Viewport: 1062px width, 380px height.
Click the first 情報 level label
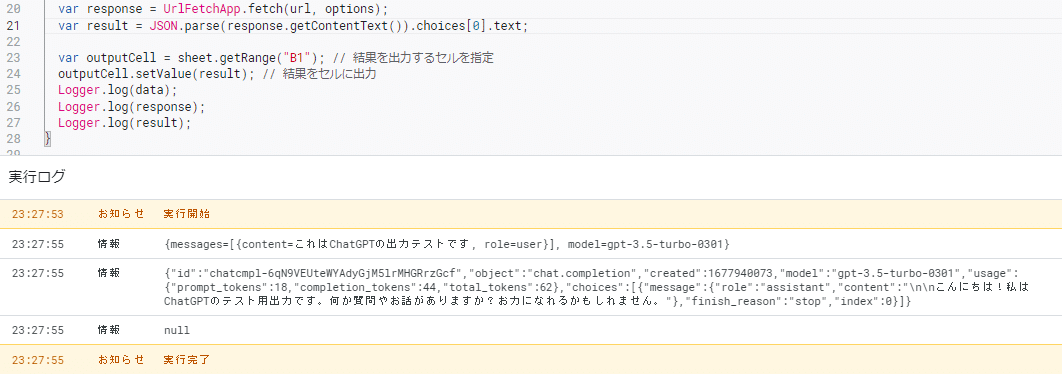(x=109, y=244)
